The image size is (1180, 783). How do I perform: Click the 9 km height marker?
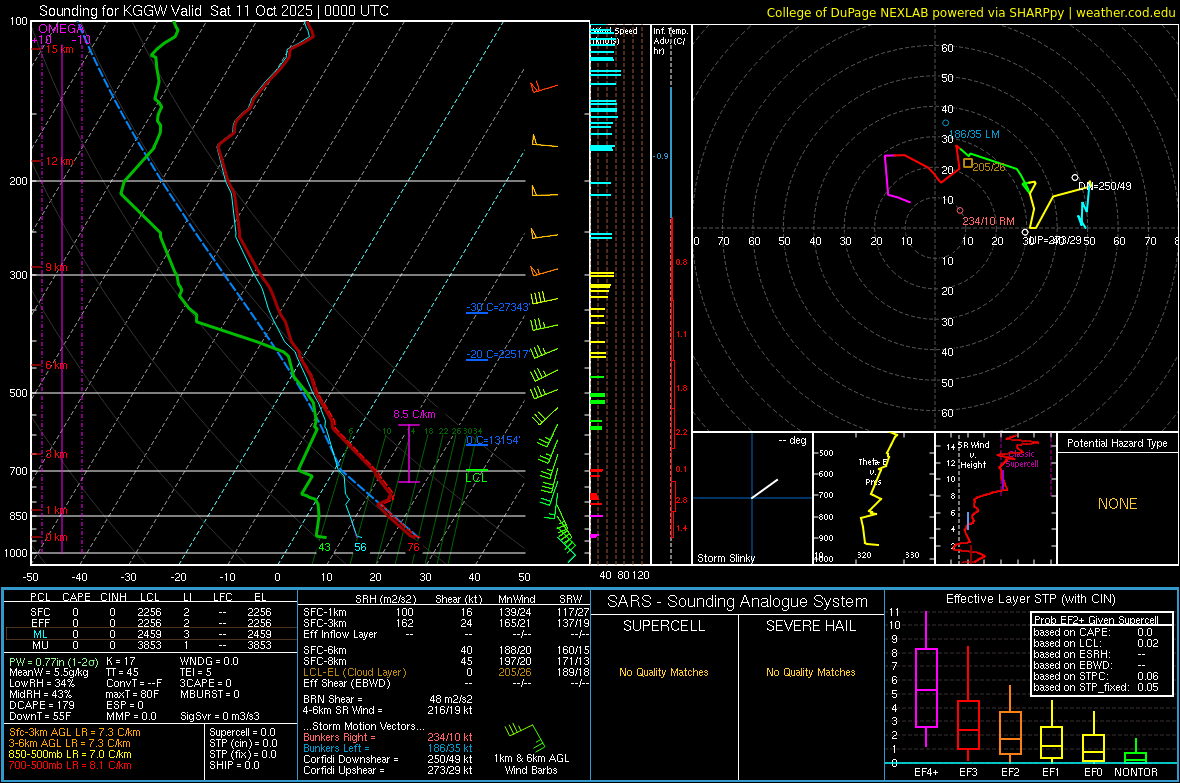point(56,267)
